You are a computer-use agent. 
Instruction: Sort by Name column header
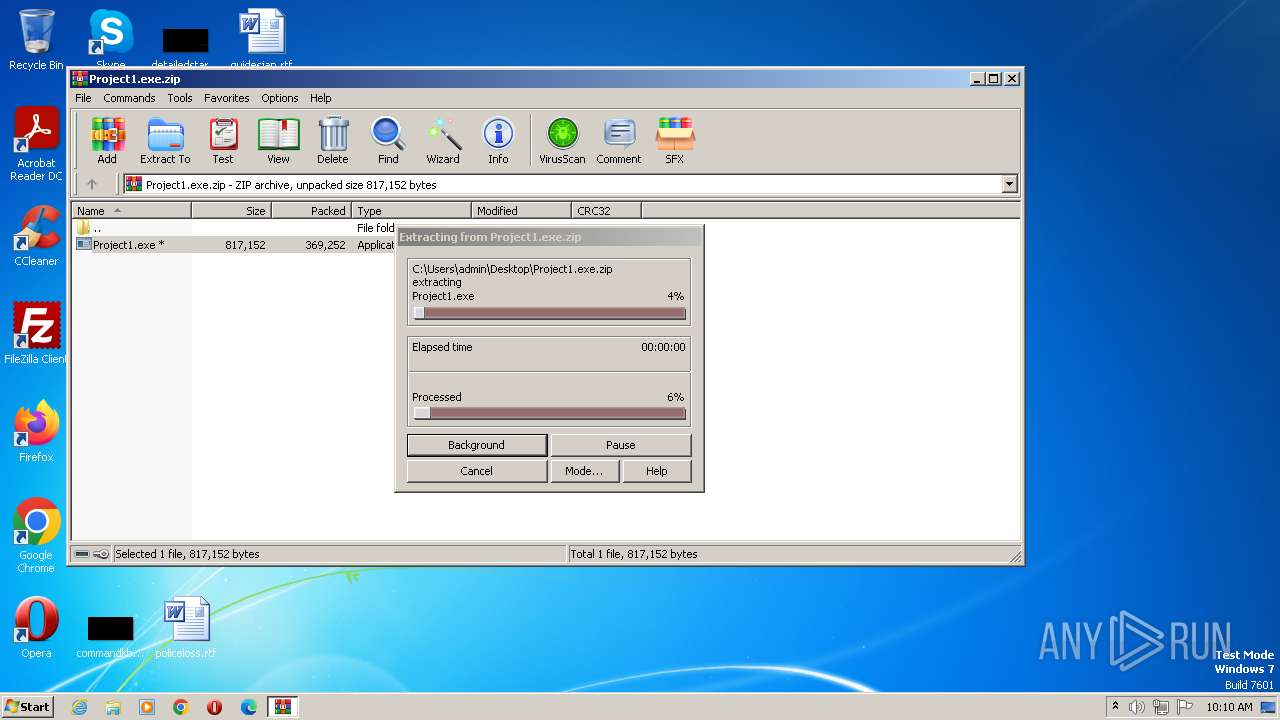(x=131, y=210)
